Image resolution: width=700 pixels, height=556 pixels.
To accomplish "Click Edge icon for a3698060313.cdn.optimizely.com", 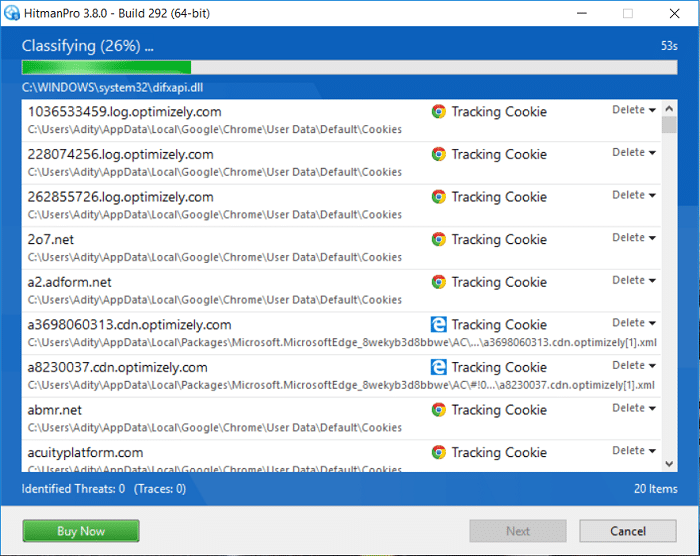I will (x=438, y=324).
